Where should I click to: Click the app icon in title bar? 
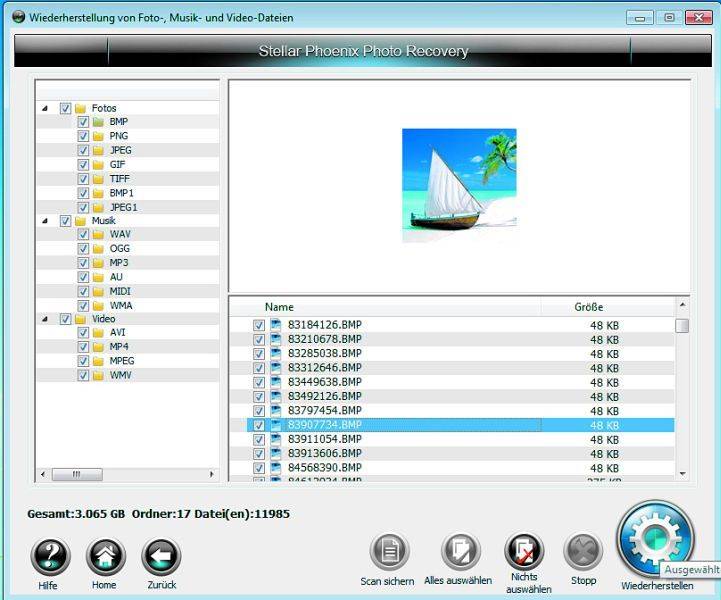coord(18,17)
